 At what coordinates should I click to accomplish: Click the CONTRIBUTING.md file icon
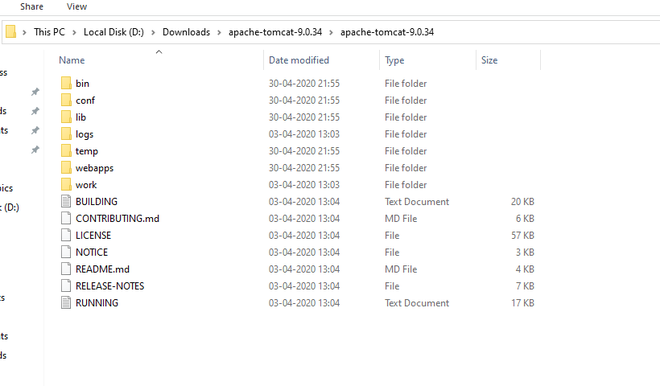click(66, 218)
